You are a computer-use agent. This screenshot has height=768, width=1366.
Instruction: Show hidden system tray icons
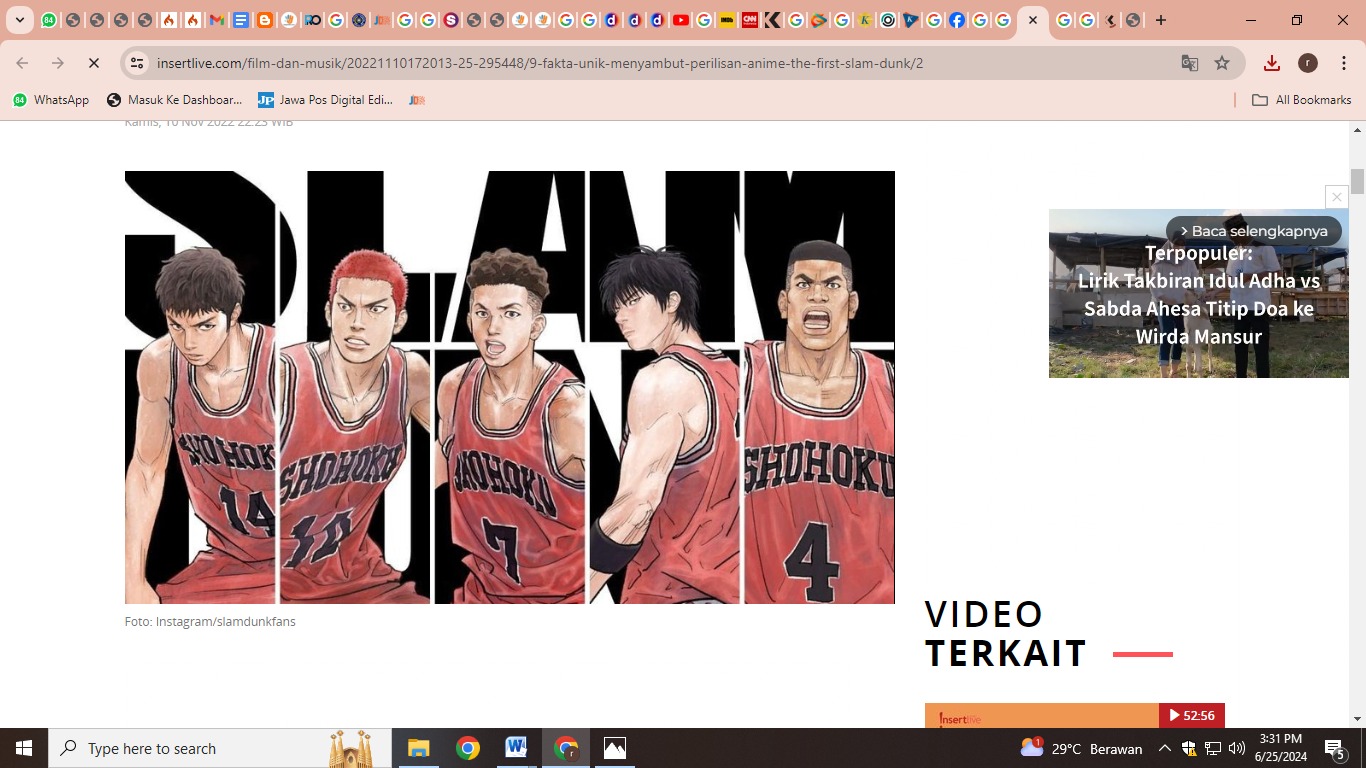click(x=1164, y=748)
